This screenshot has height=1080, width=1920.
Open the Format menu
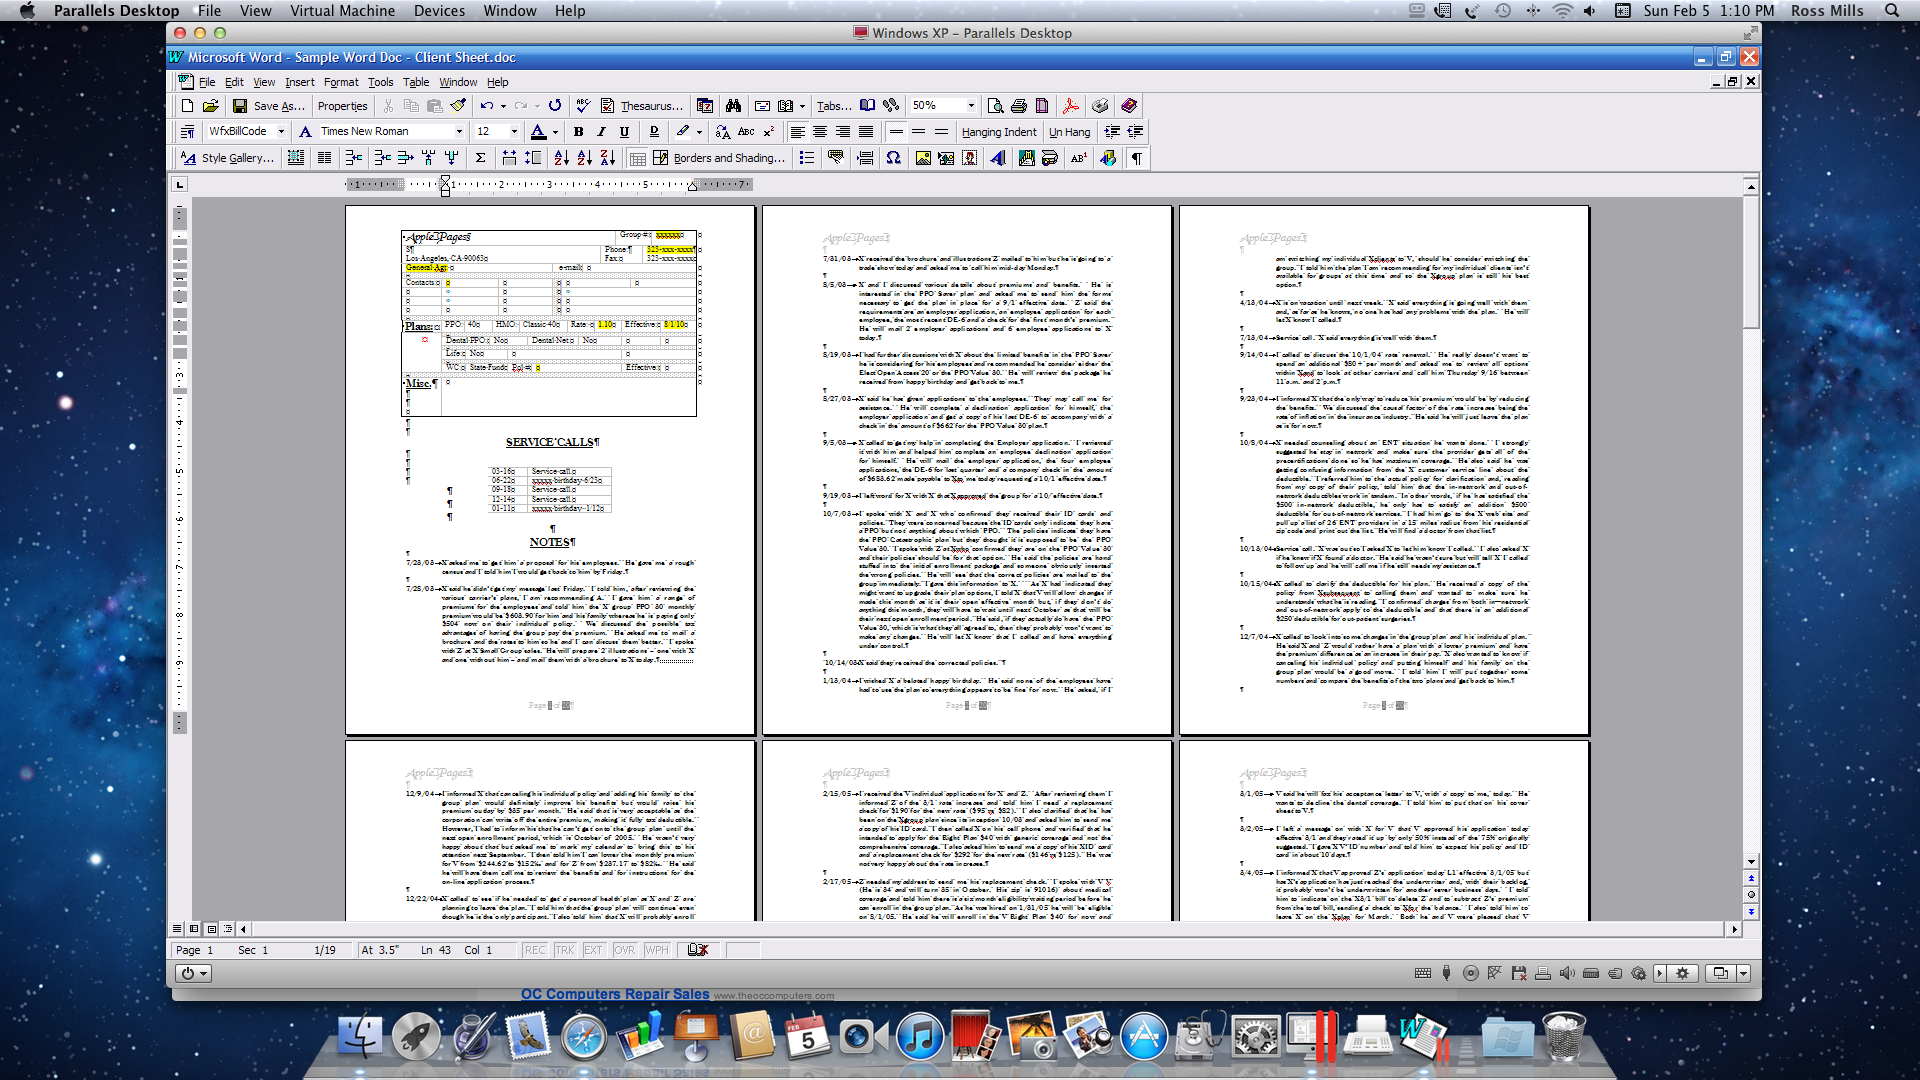340,82
